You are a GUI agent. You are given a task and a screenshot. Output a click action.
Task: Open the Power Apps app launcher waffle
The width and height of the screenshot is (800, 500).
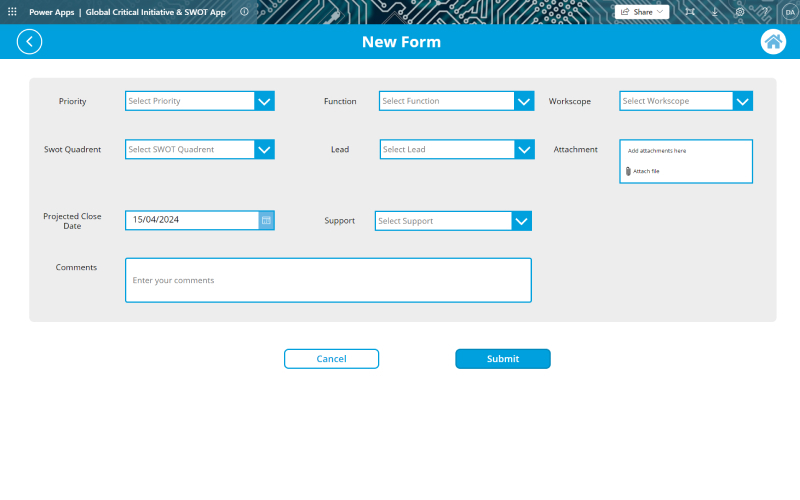point(12,11)
